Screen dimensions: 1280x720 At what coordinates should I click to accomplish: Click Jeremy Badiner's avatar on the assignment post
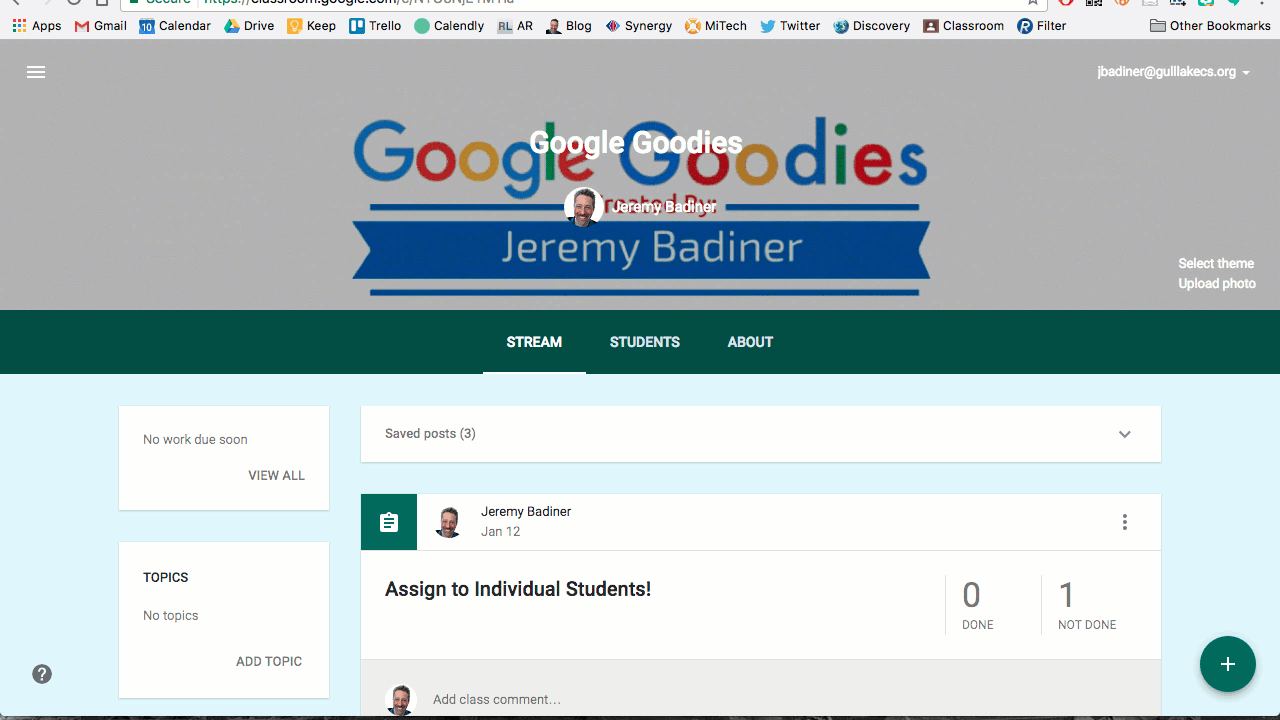click(449, 522)
